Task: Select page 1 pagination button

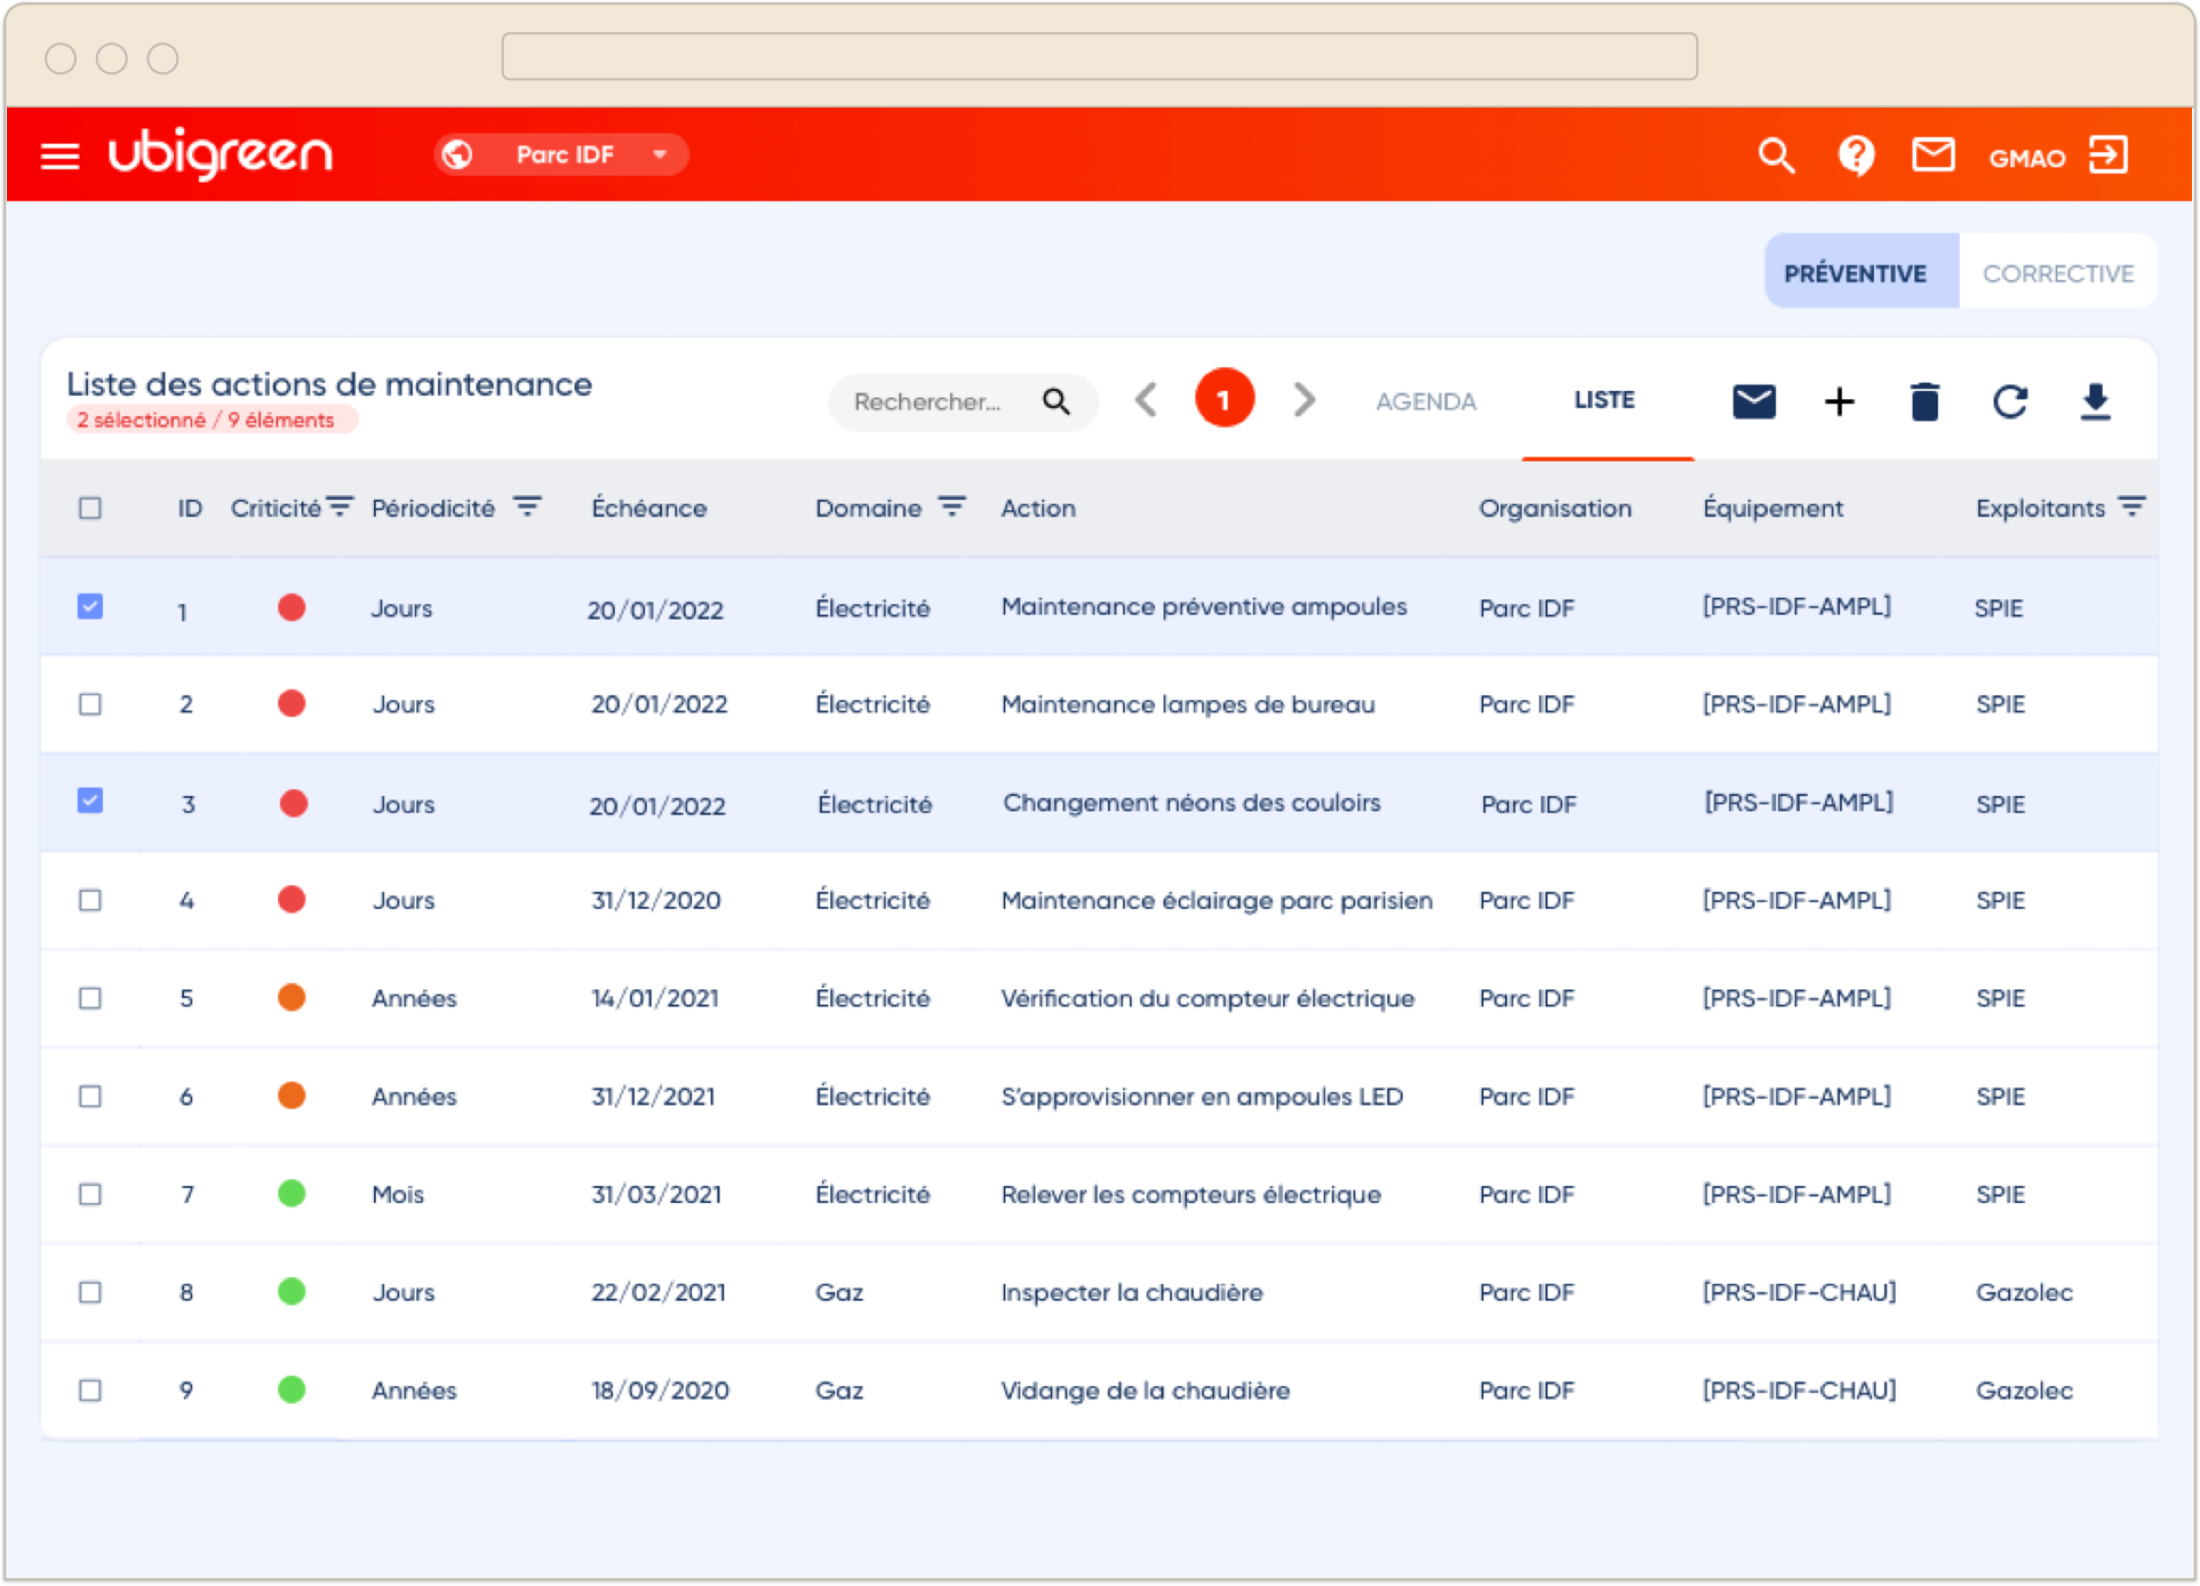Action: tap(1224, 400)
